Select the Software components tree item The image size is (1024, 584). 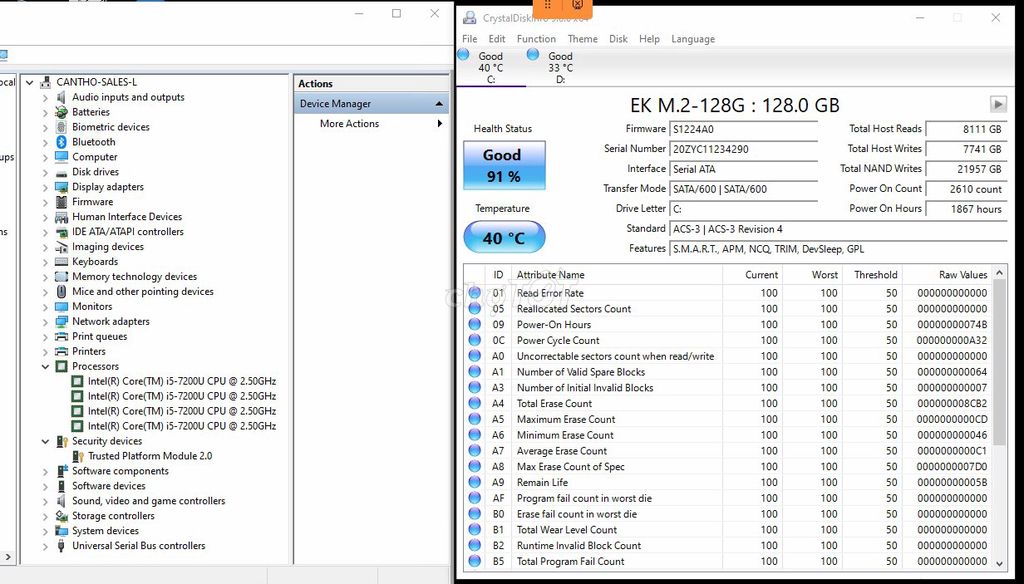click(120, 471)
